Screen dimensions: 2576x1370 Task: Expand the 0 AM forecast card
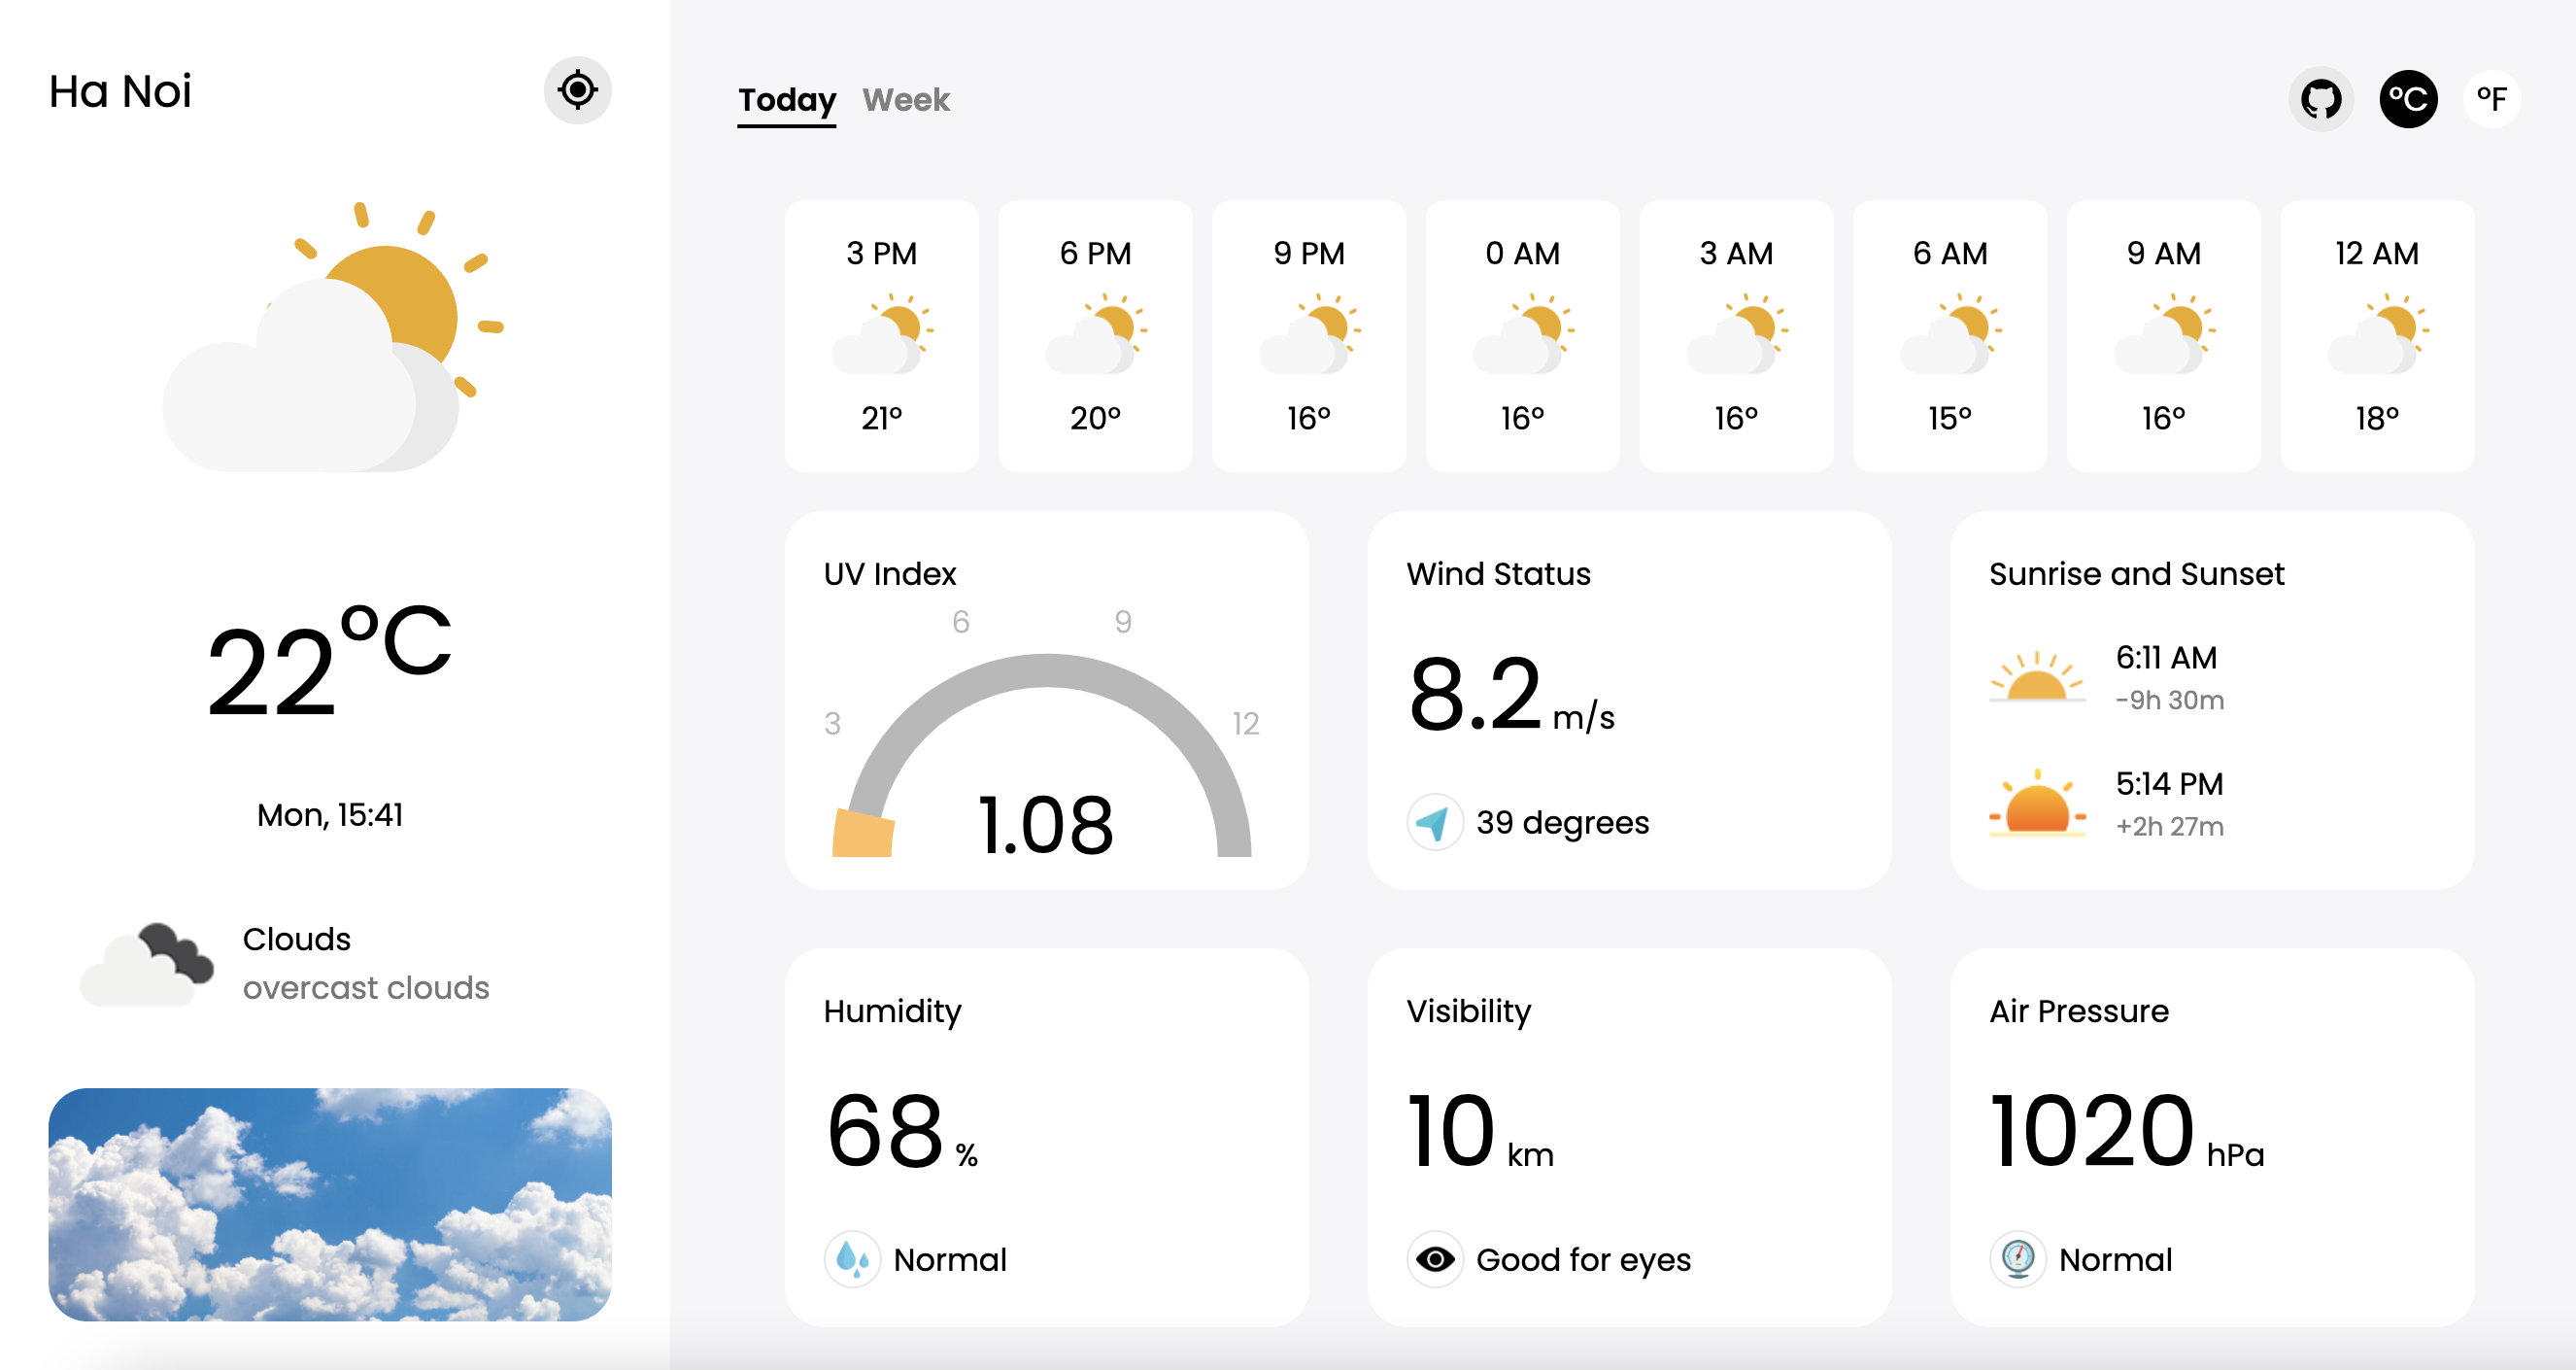tap(1522, 336)
